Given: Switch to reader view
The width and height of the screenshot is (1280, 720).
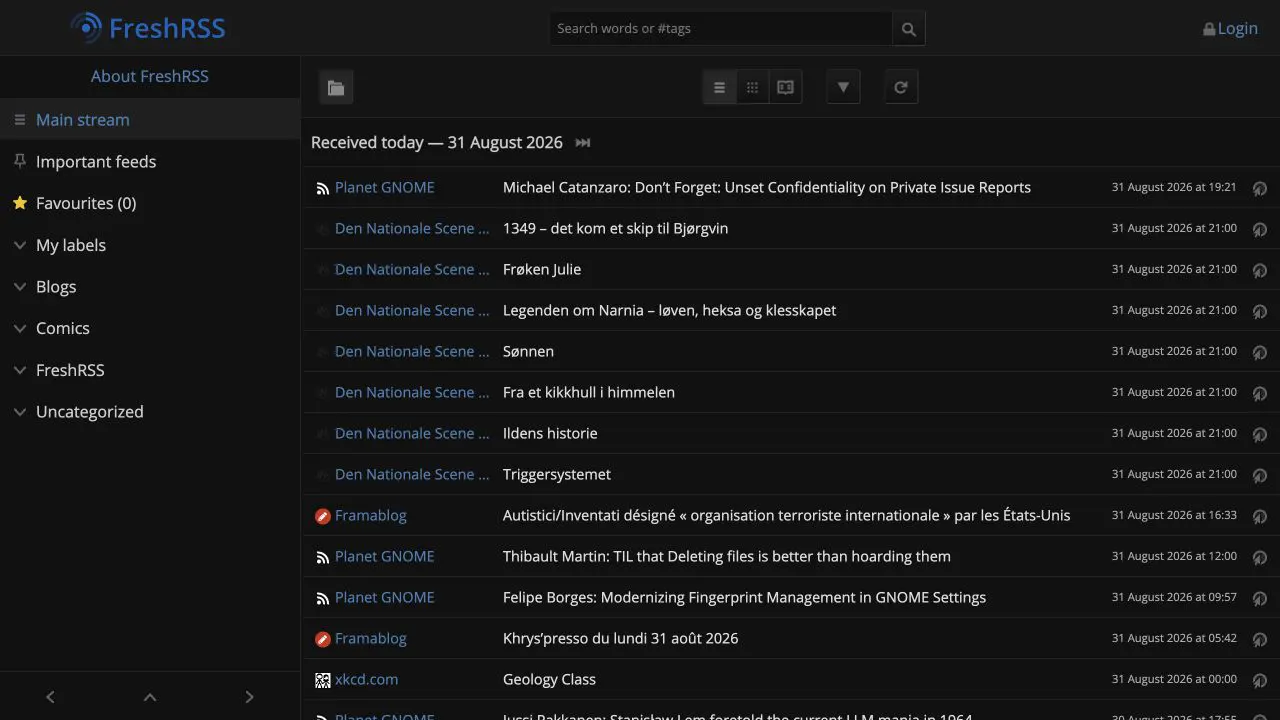Looking at the screenshot, I should (785, 88).
